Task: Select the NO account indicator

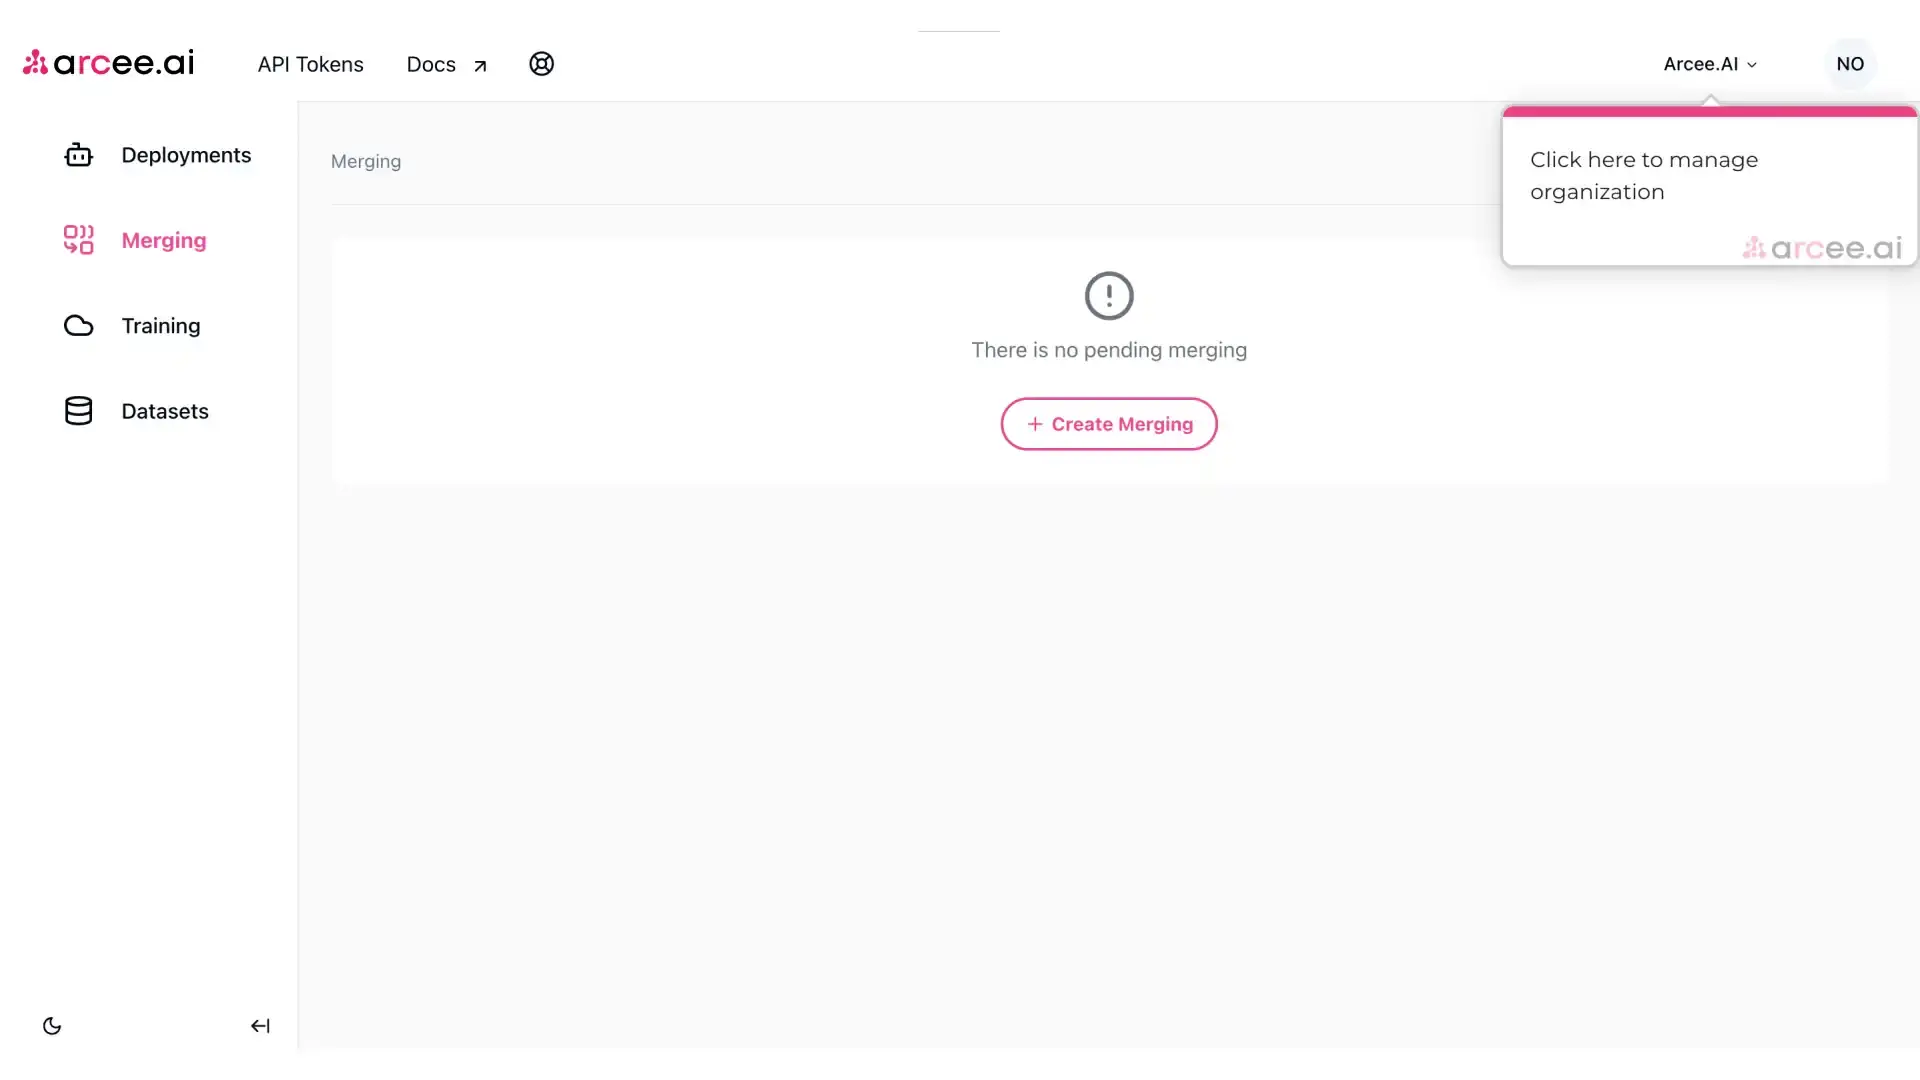Action: pos(1850,62)
